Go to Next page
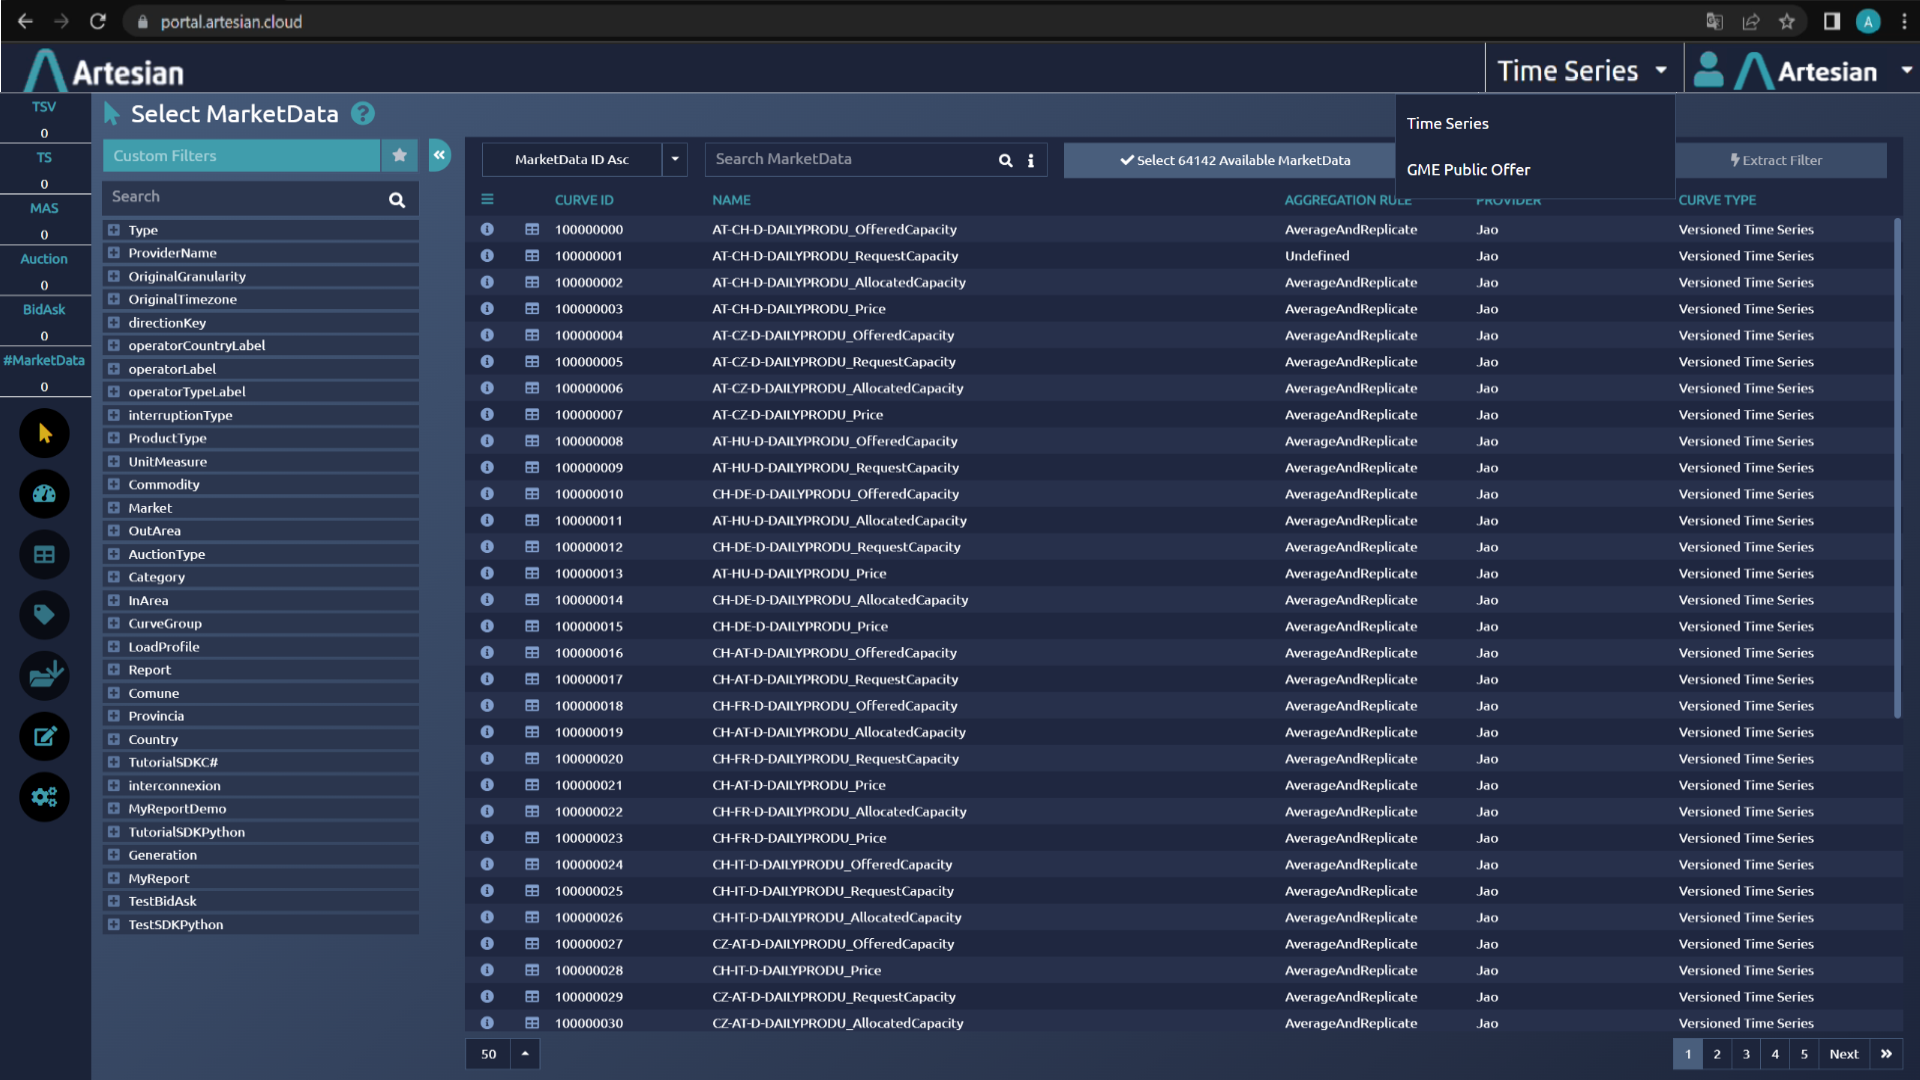Image resolution: width=1920 pixels, height=1080 pixels. tap(1843, 1054)
